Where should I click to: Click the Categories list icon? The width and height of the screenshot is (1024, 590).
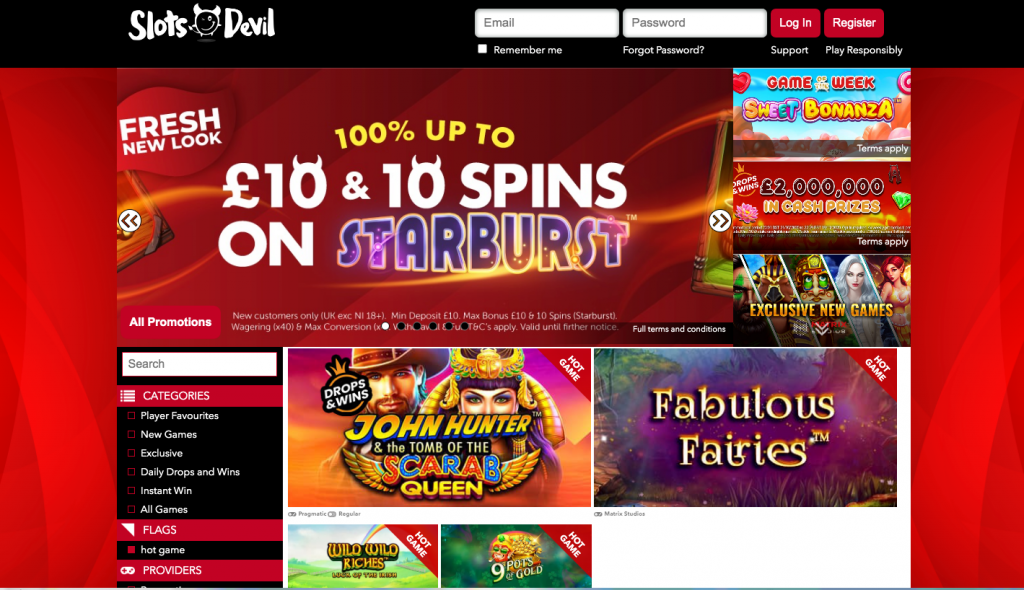pyautogui.click(x=127, y=396)
